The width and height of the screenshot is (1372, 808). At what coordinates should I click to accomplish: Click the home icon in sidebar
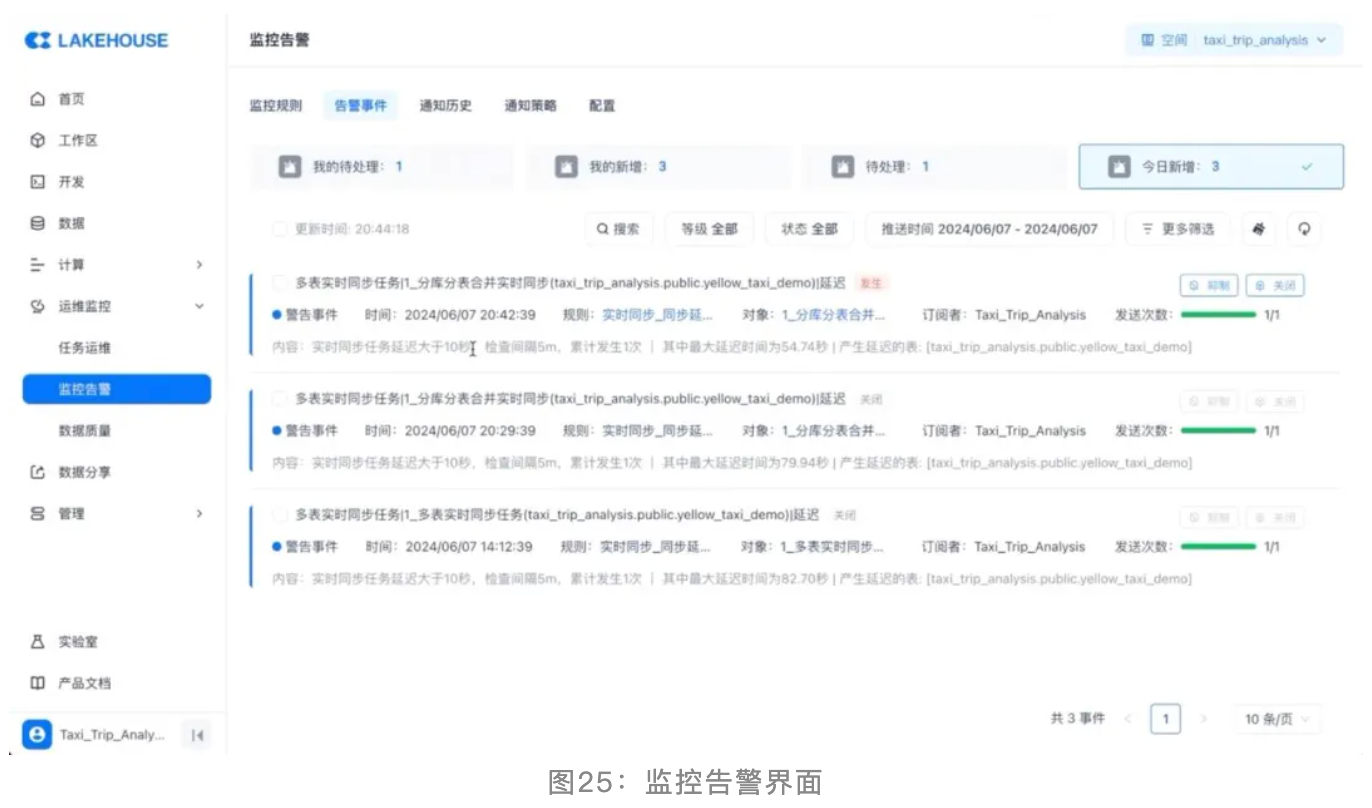click(38, 99)
